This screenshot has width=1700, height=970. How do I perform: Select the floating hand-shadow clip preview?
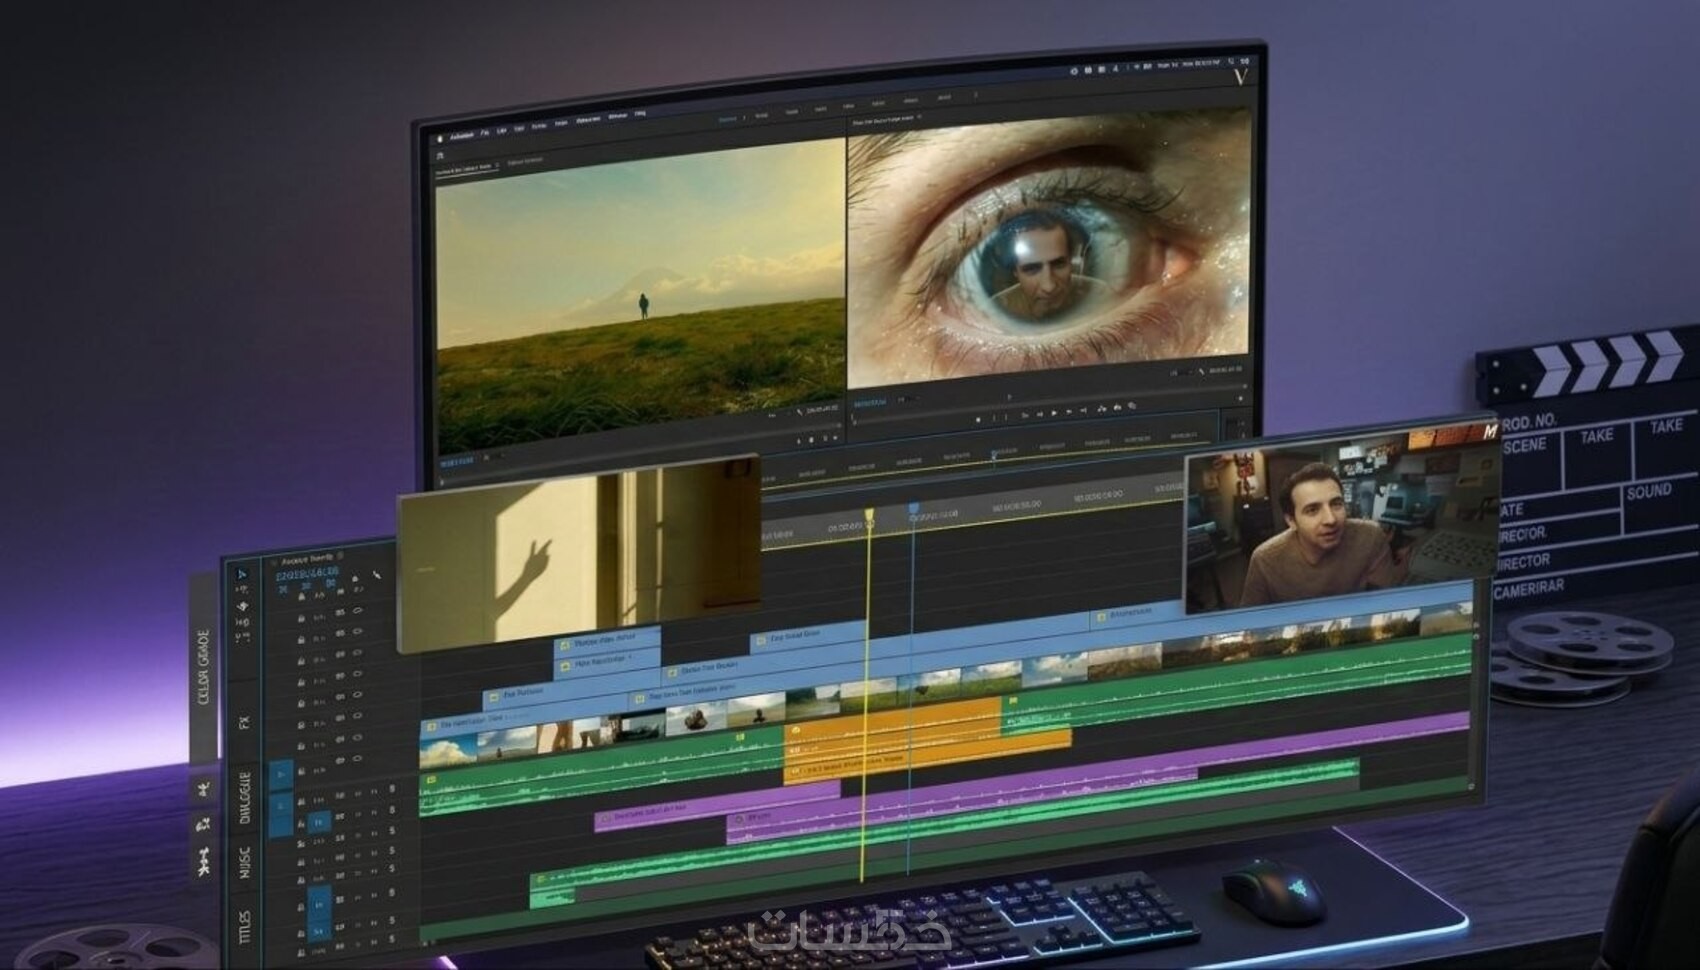pos(579,553)
